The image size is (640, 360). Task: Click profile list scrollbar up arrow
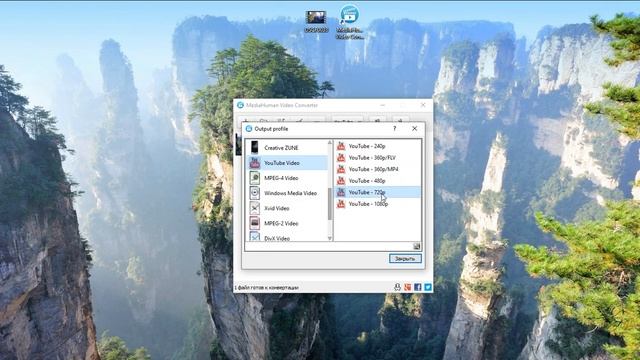(x=330, y=142)
